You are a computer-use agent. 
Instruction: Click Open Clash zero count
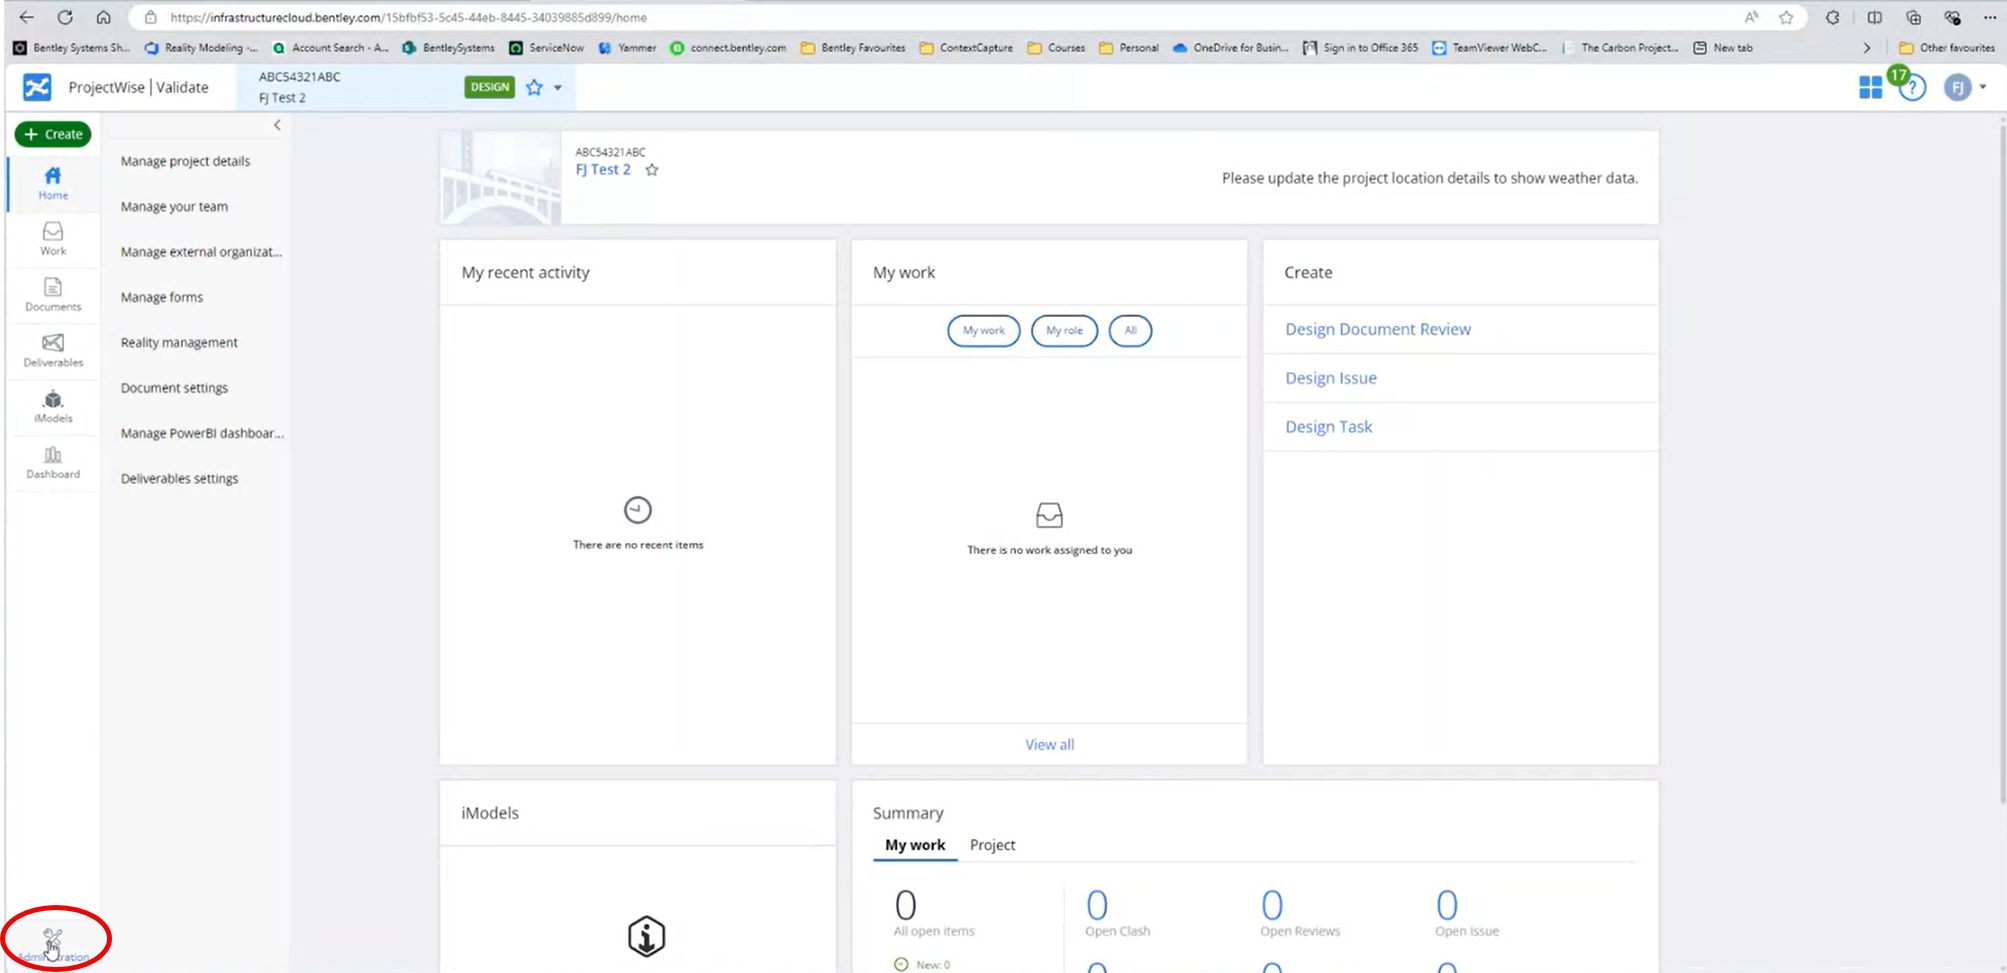pos(1097,905)
